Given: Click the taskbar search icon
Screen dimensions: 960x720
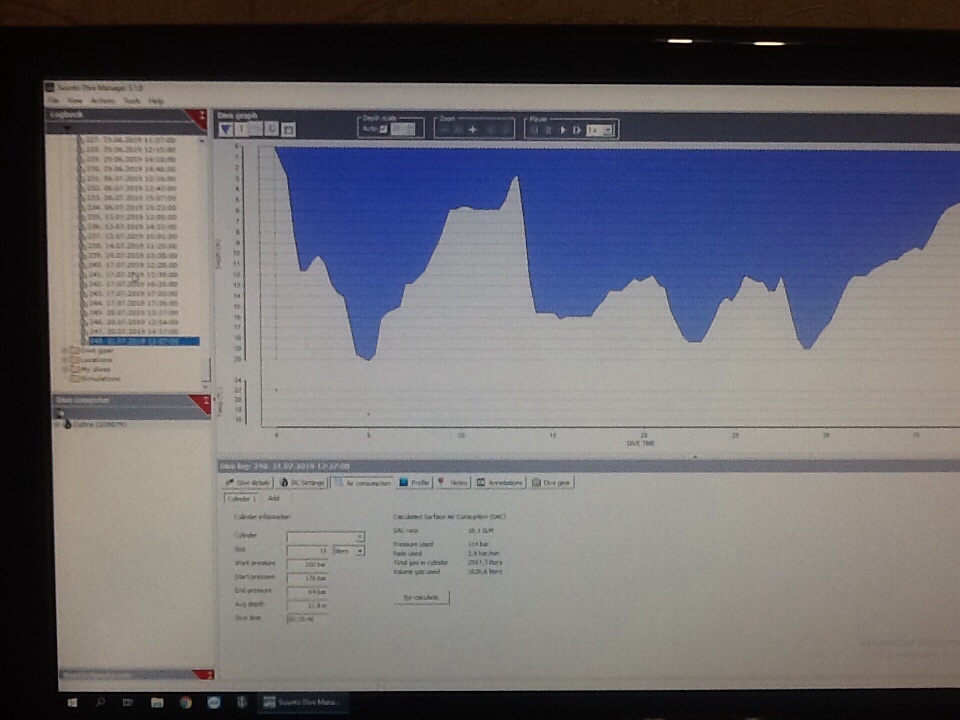Looking at the screenshot, I should tap(100, 702).
